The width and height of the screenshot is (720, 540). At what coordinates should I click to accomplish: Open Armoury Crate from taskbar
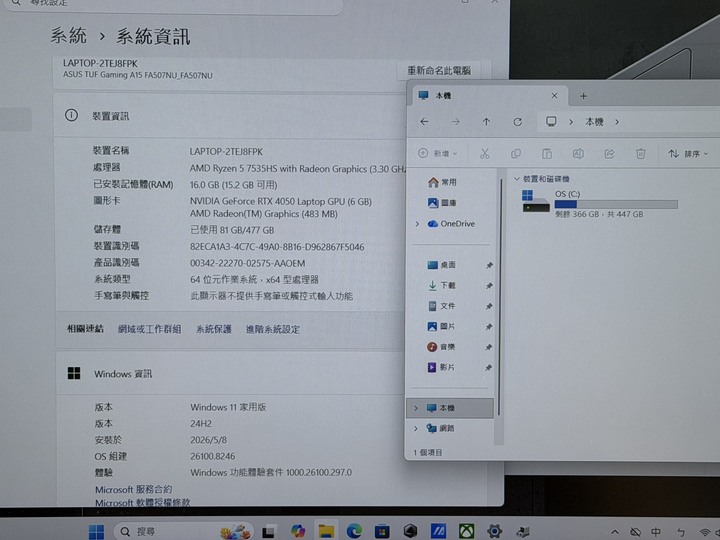[410, 532]
